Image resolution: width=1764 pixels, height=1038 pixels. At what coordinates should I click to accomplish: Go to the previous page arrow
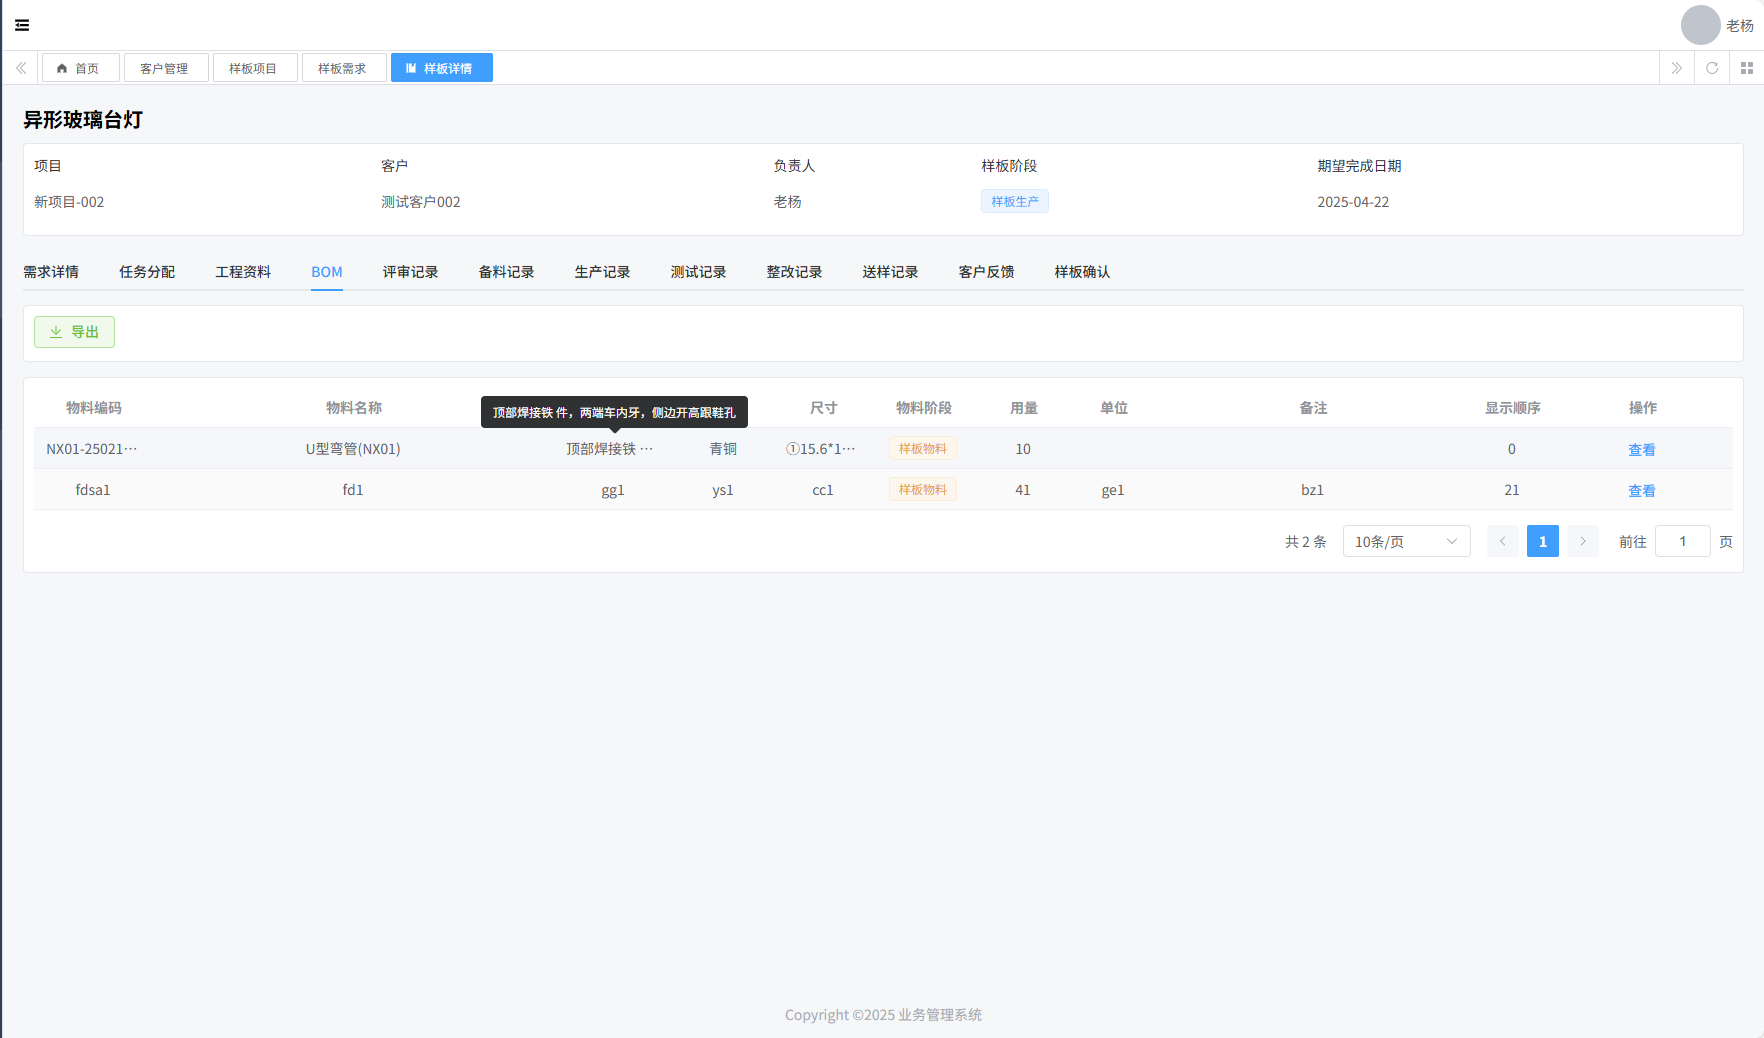point(1502,541)
